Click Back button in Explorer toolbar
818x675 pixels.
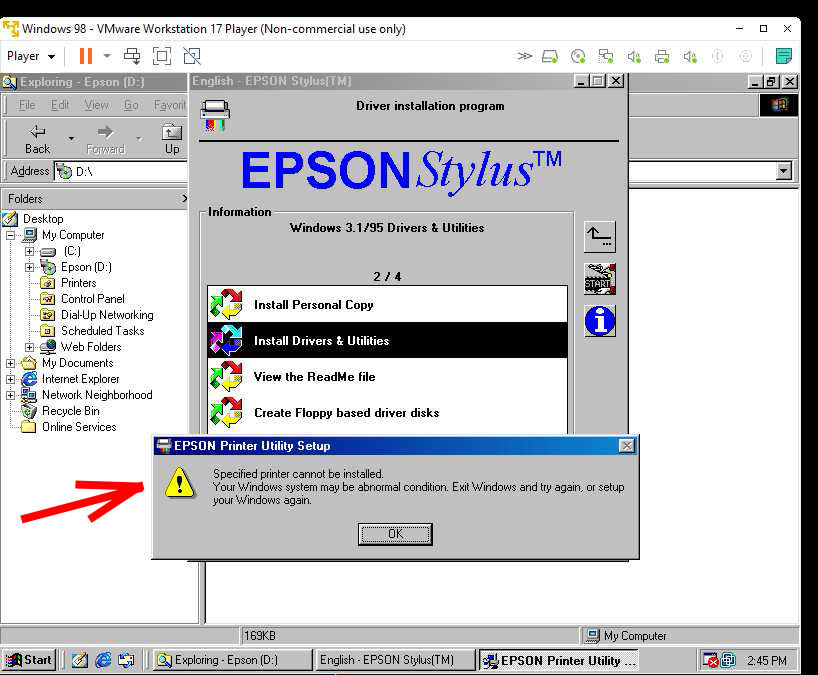(x=38, y=139)
